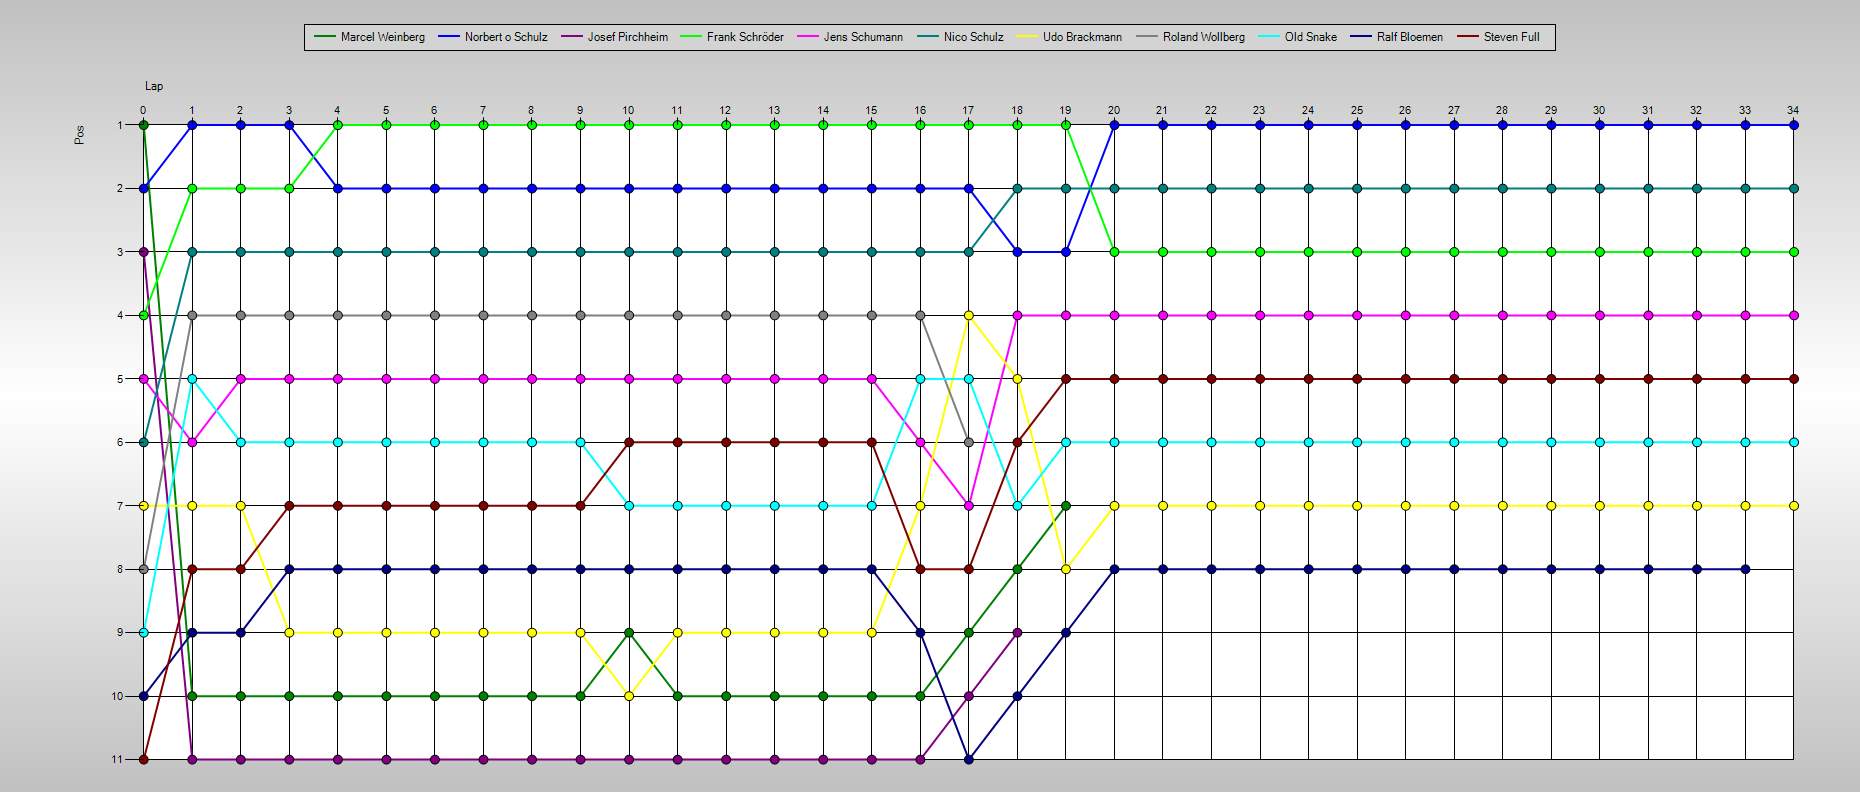Screen dimensions: 1860x792
Task: Select Jens Schumann point at lap 1, position 6
Action: coord(192,442)
